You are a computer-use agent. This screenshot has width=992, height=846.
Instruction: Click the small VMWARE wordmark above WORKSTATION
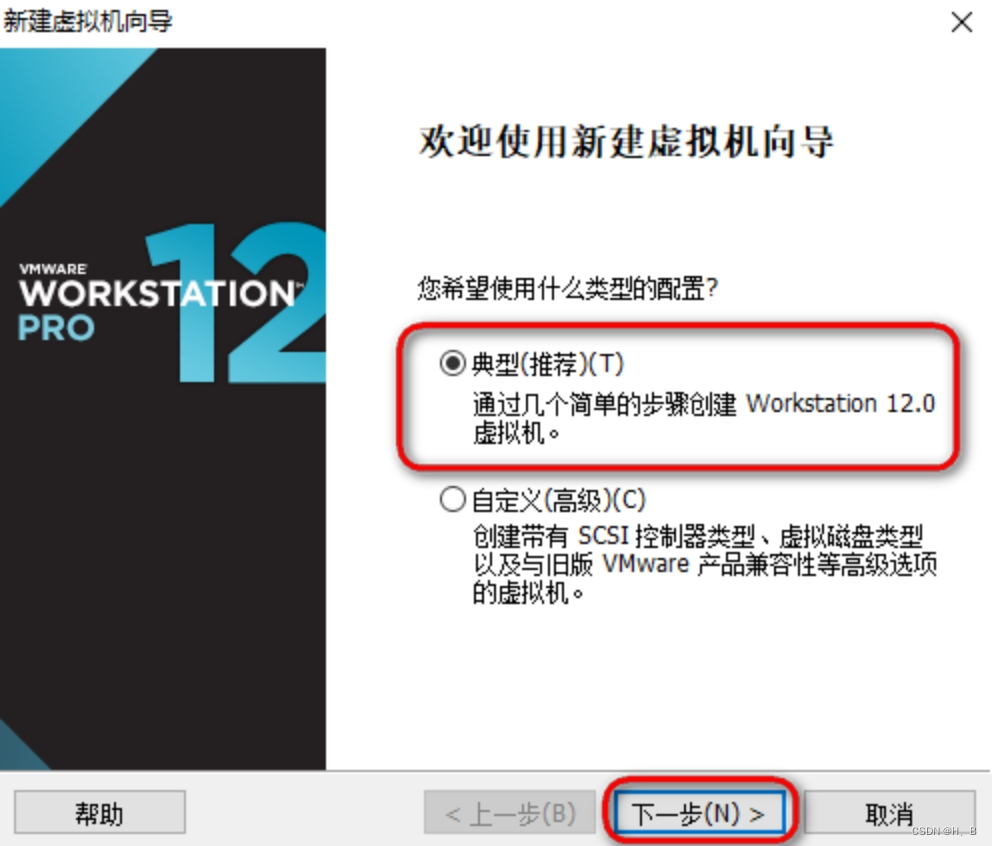point(53,269)
